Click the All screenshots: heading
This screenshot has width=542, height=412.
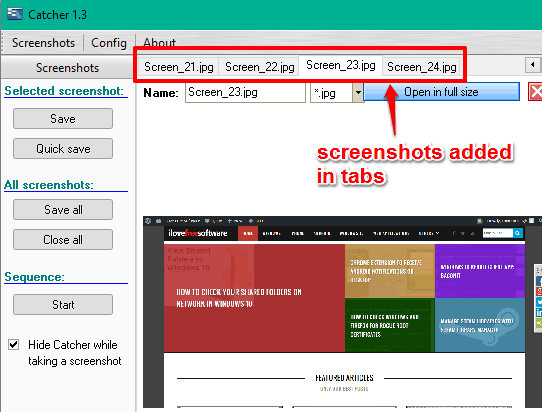(x=49, y=185)
